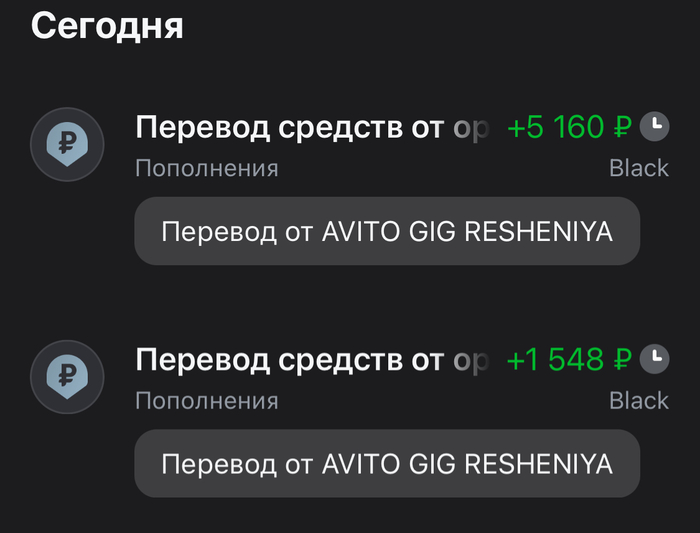This screenshot has height=533, width=700.
Task: Click "Пополнения" category of the 1 548 ₽ transfer
Action: click(206, 401)
